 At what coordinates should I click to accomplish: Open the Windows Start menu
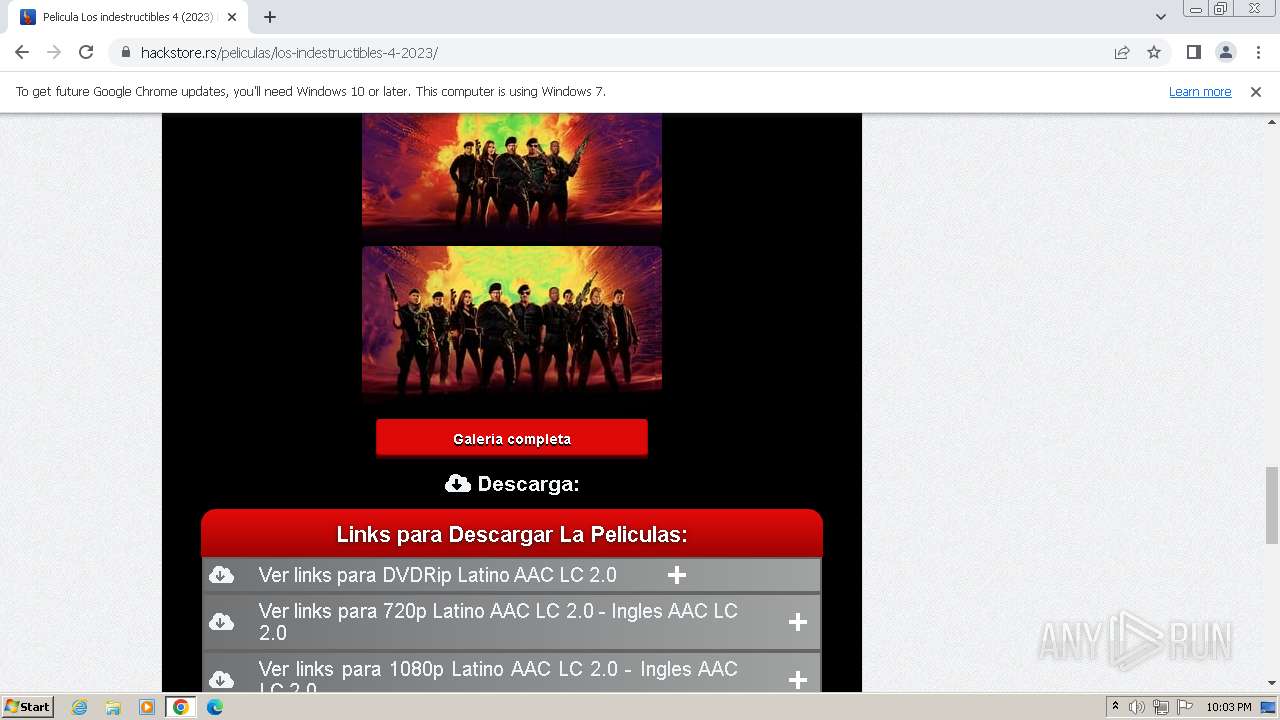click(x=27, y=707)
